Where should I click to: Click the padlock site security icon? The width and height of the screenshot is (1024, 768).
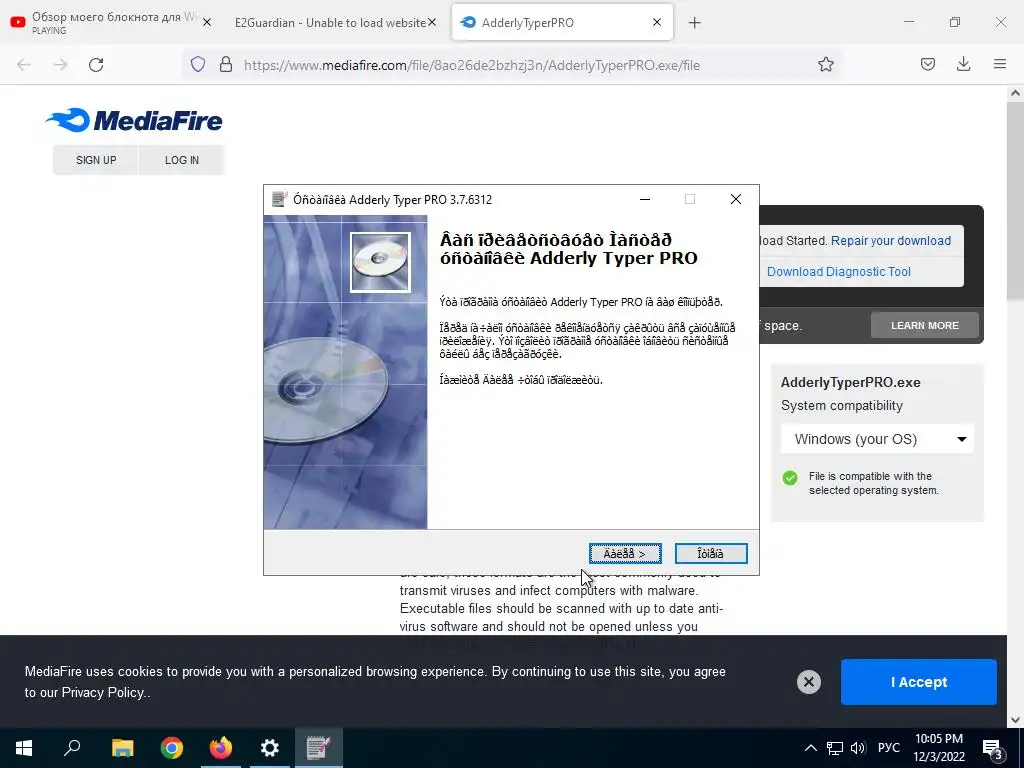226,65
